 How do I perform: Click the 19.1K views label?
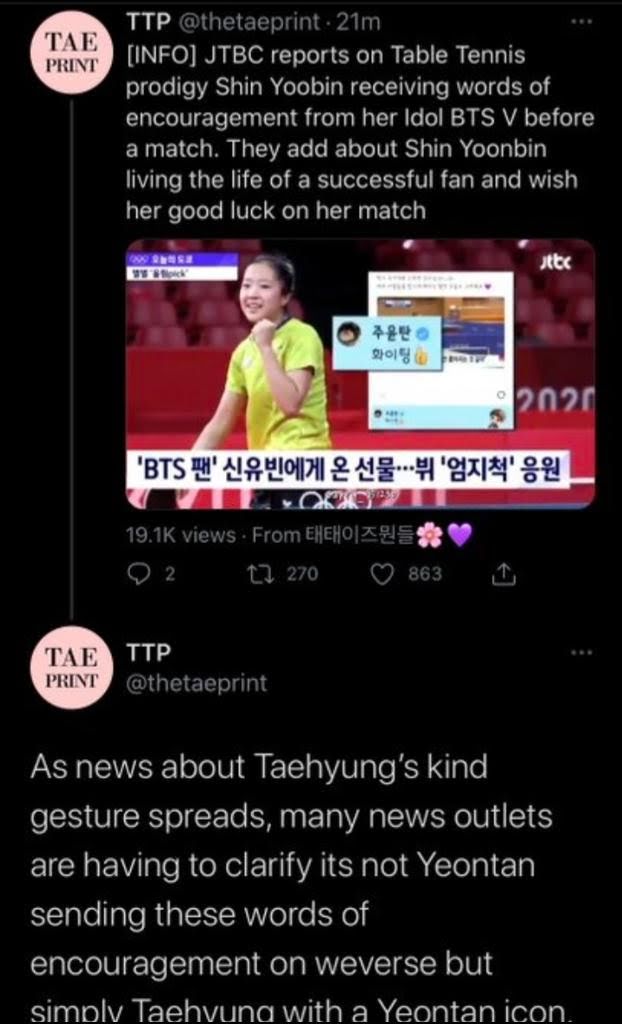coord(181,536)
